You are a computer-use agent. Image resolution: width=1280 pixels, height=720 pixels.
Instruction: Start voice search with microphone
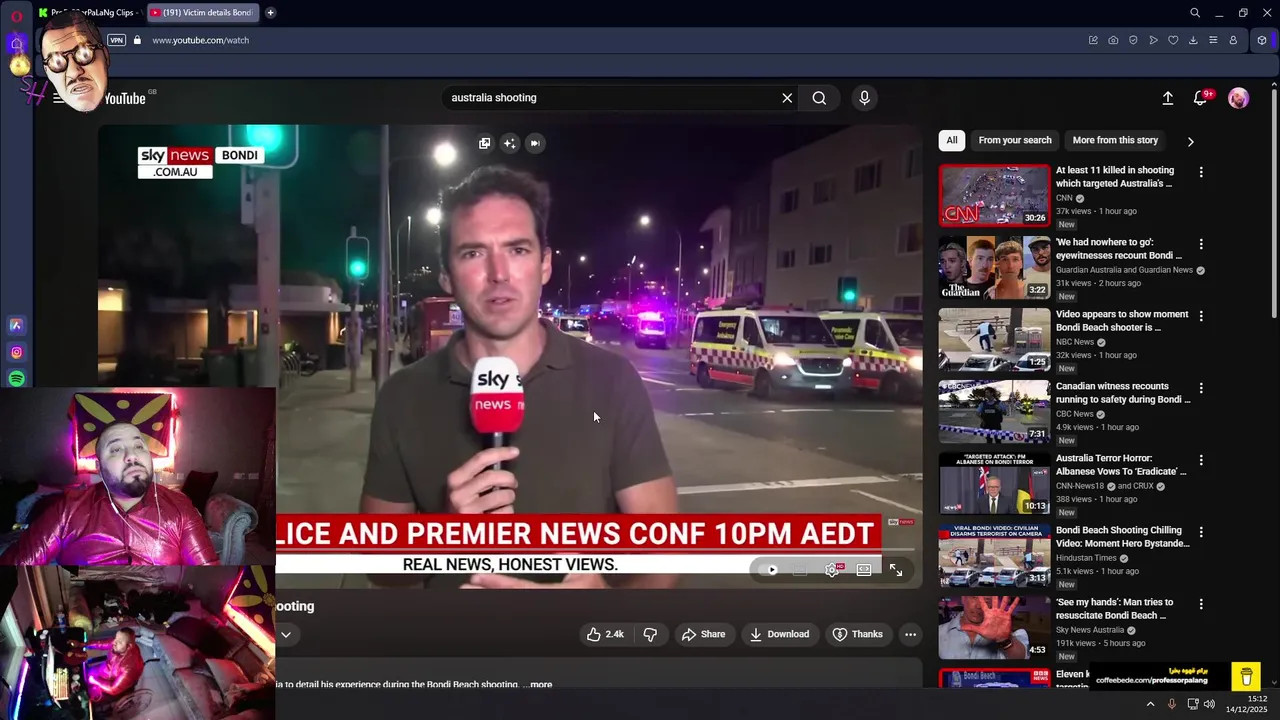pos(865,98)
